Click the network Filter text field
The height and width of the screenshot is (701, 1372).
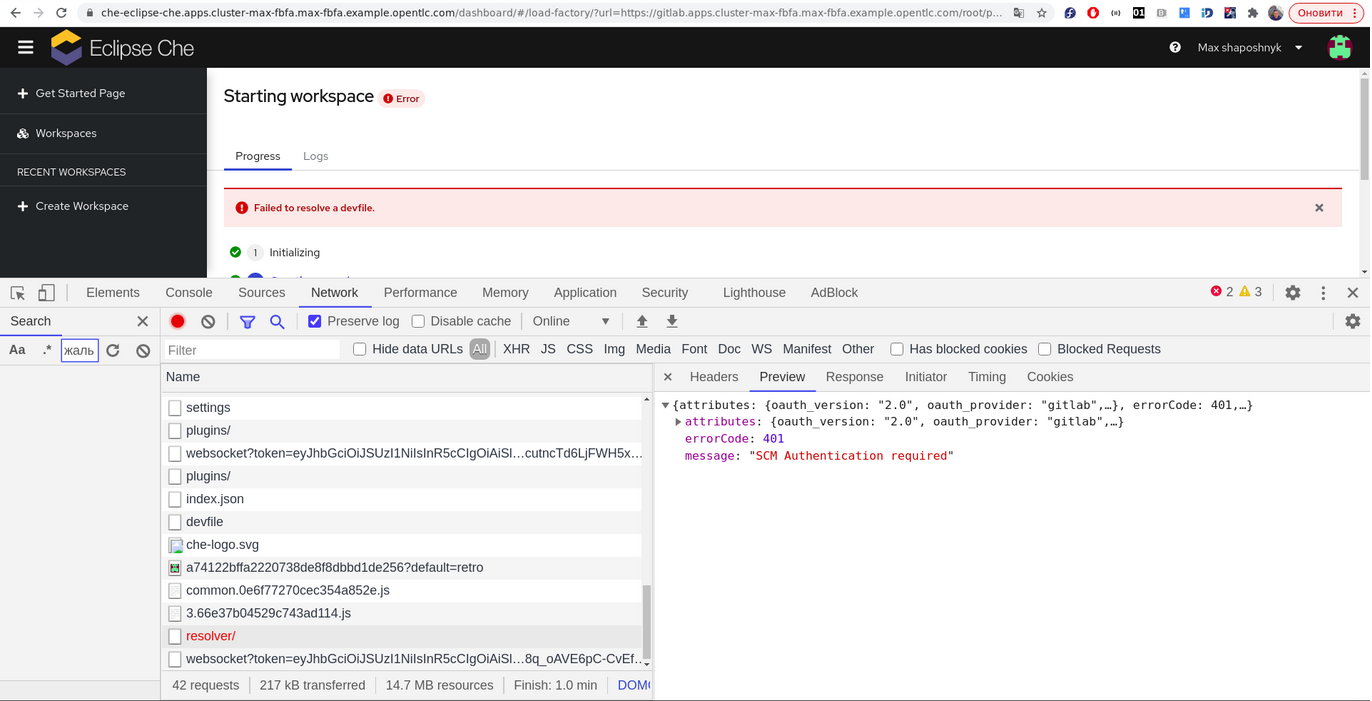(252, 350)
